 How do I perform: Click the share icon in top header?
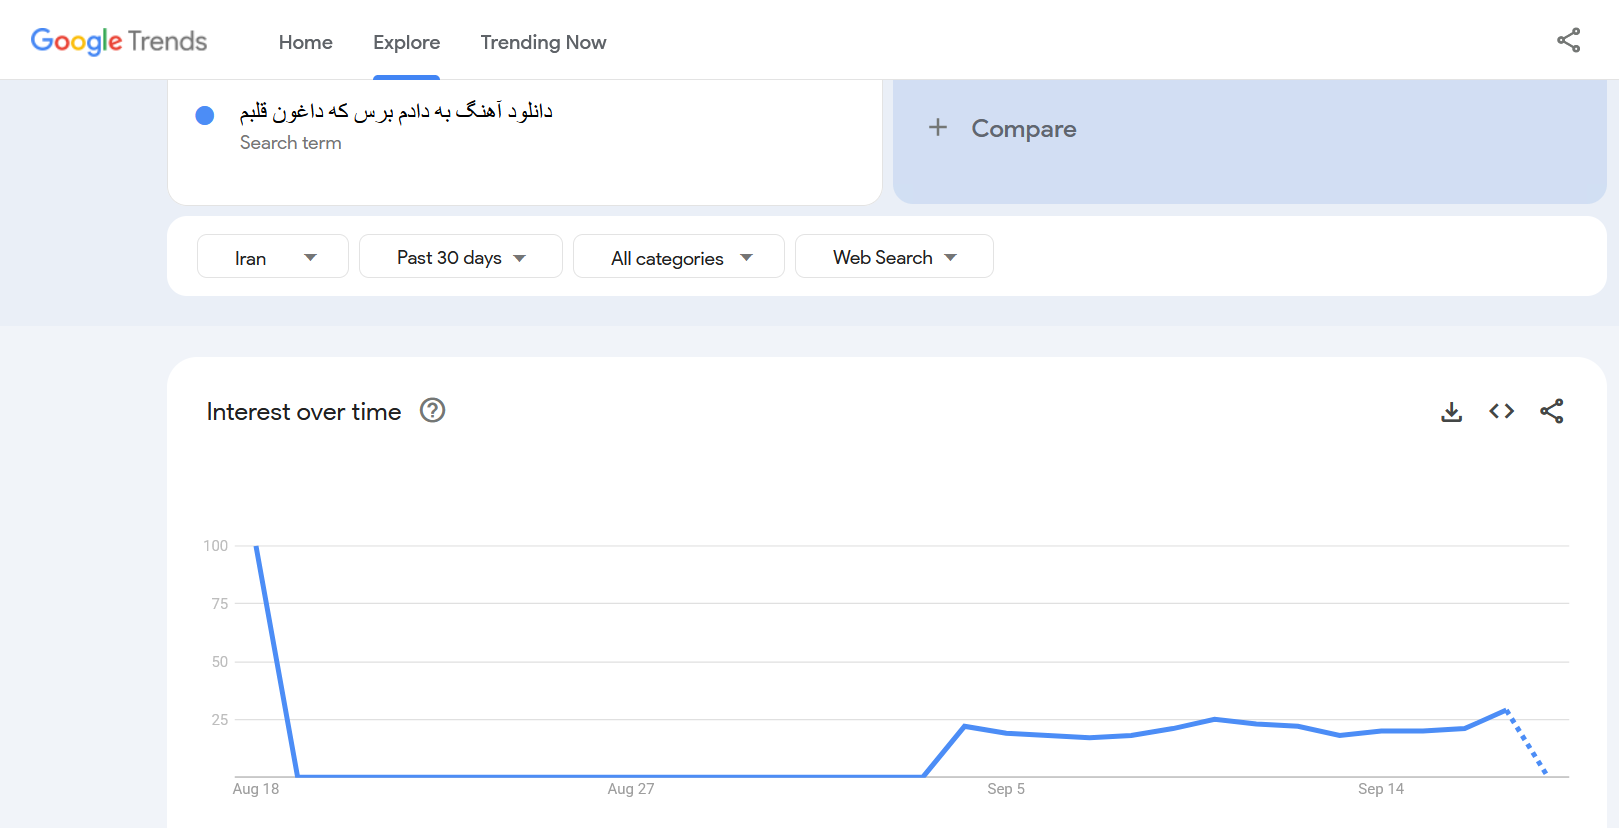point(1568,40)
